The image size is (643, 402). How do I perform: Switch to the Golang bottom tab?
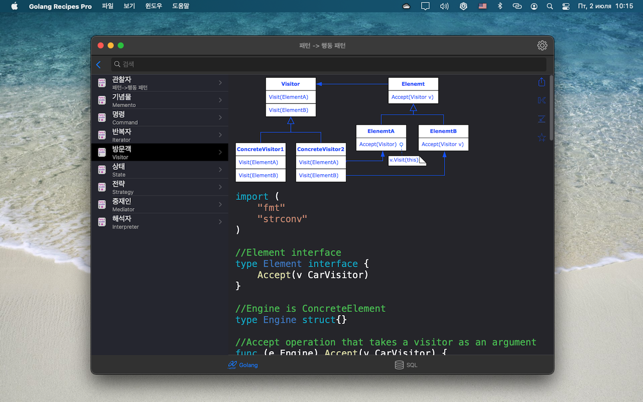click(x=243, y=365)
